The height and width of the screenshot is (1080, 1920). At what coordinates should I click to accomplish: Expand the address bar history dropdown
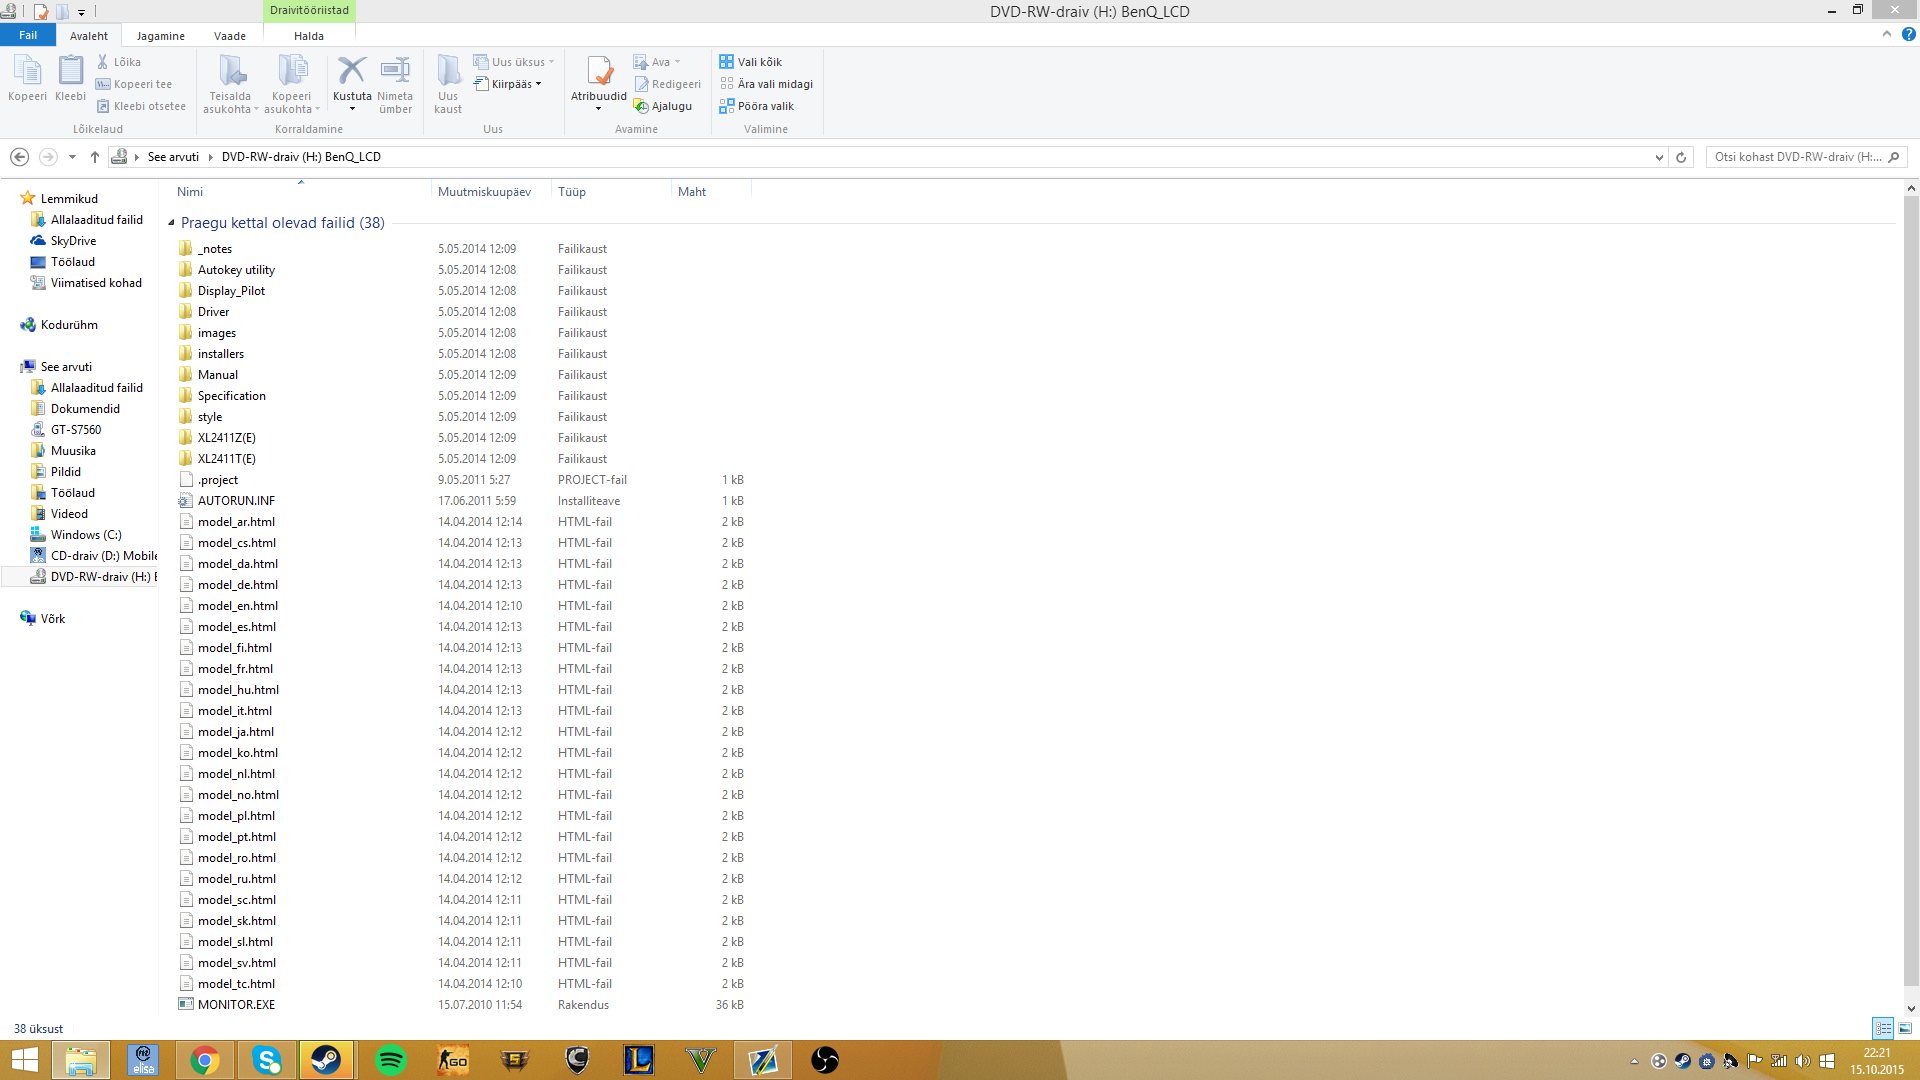pos(1659,157)
